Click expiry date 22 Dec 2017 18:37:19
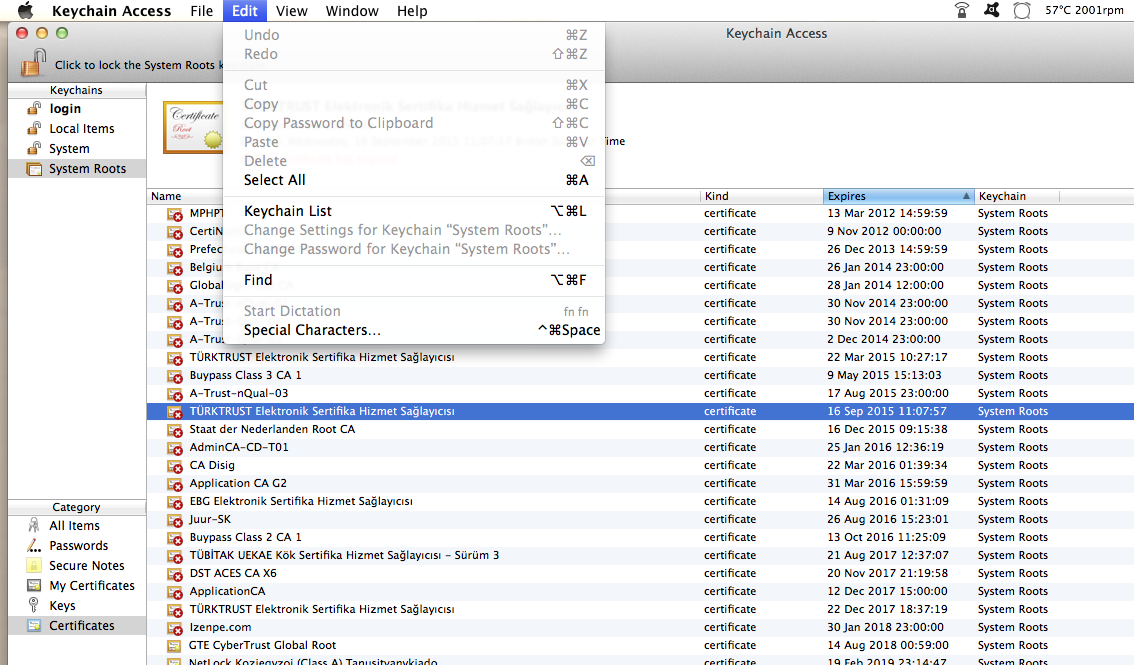Screen dimensions: 1134x665 click(x=887, y=609)
